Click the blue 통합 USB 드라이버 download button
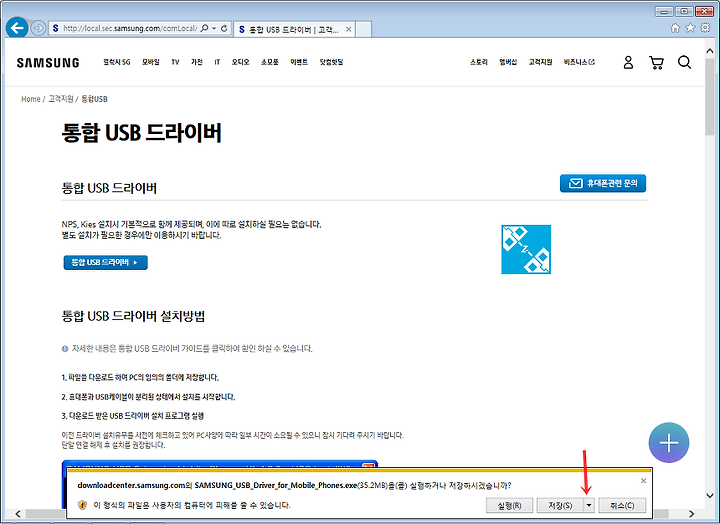Viewport: 720px width, 524px height. (106, 263)
